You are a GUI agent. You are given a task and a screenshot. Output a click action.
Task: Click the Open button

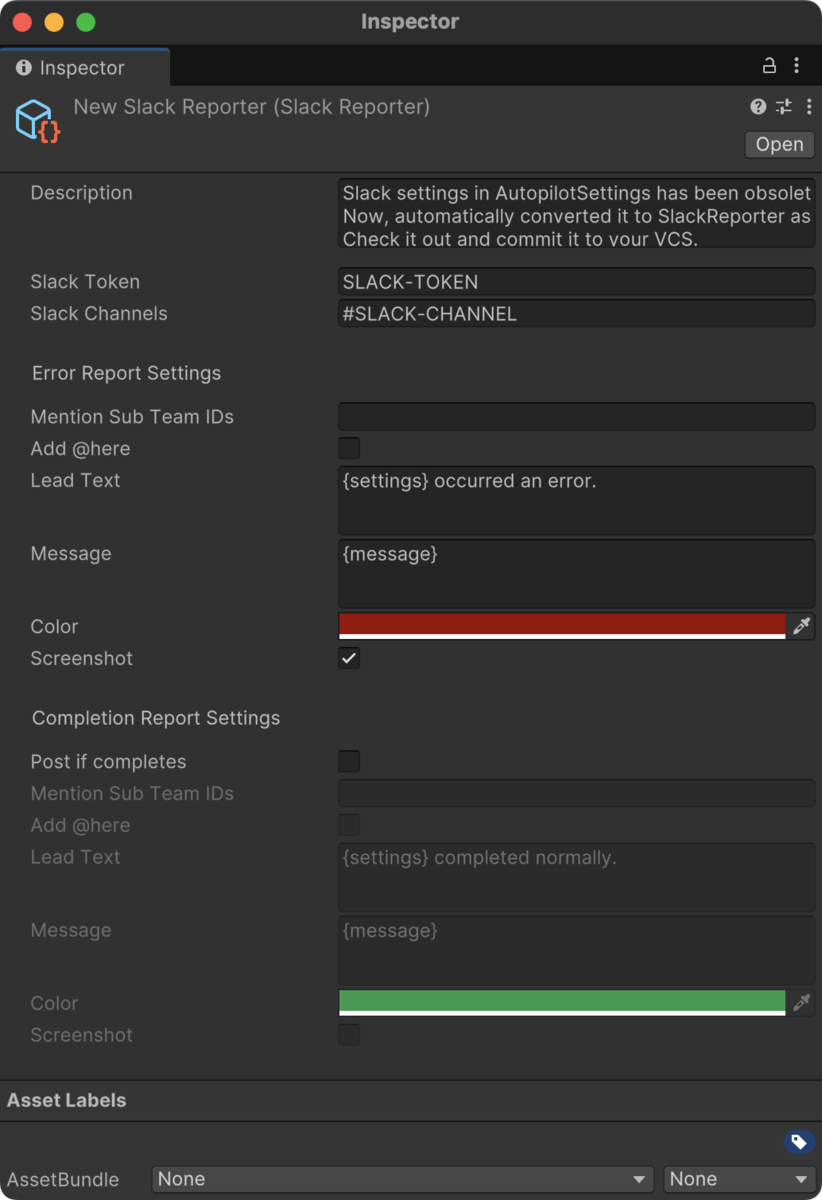click(x=780, y=145)
